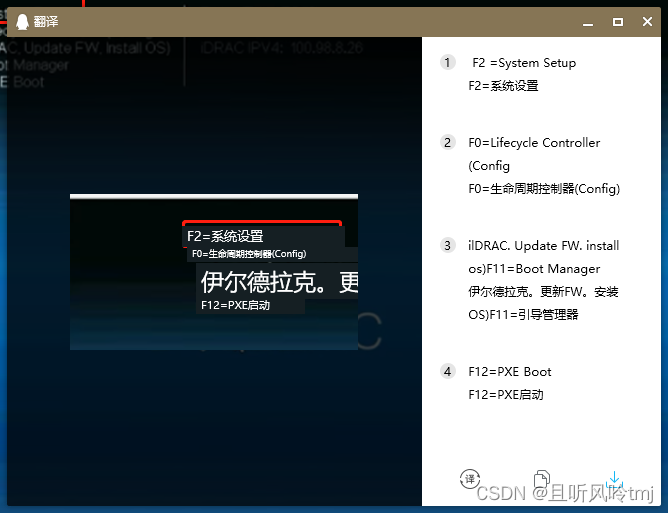The height and width of the screenshot is (513, 668).
Task: Click the "F2=系统设置" overlay on the image
Action: 225,236
